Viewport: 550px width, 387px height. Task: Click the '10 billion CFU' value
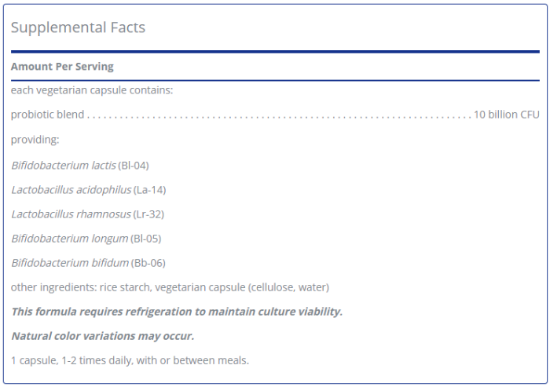(507, 114)
